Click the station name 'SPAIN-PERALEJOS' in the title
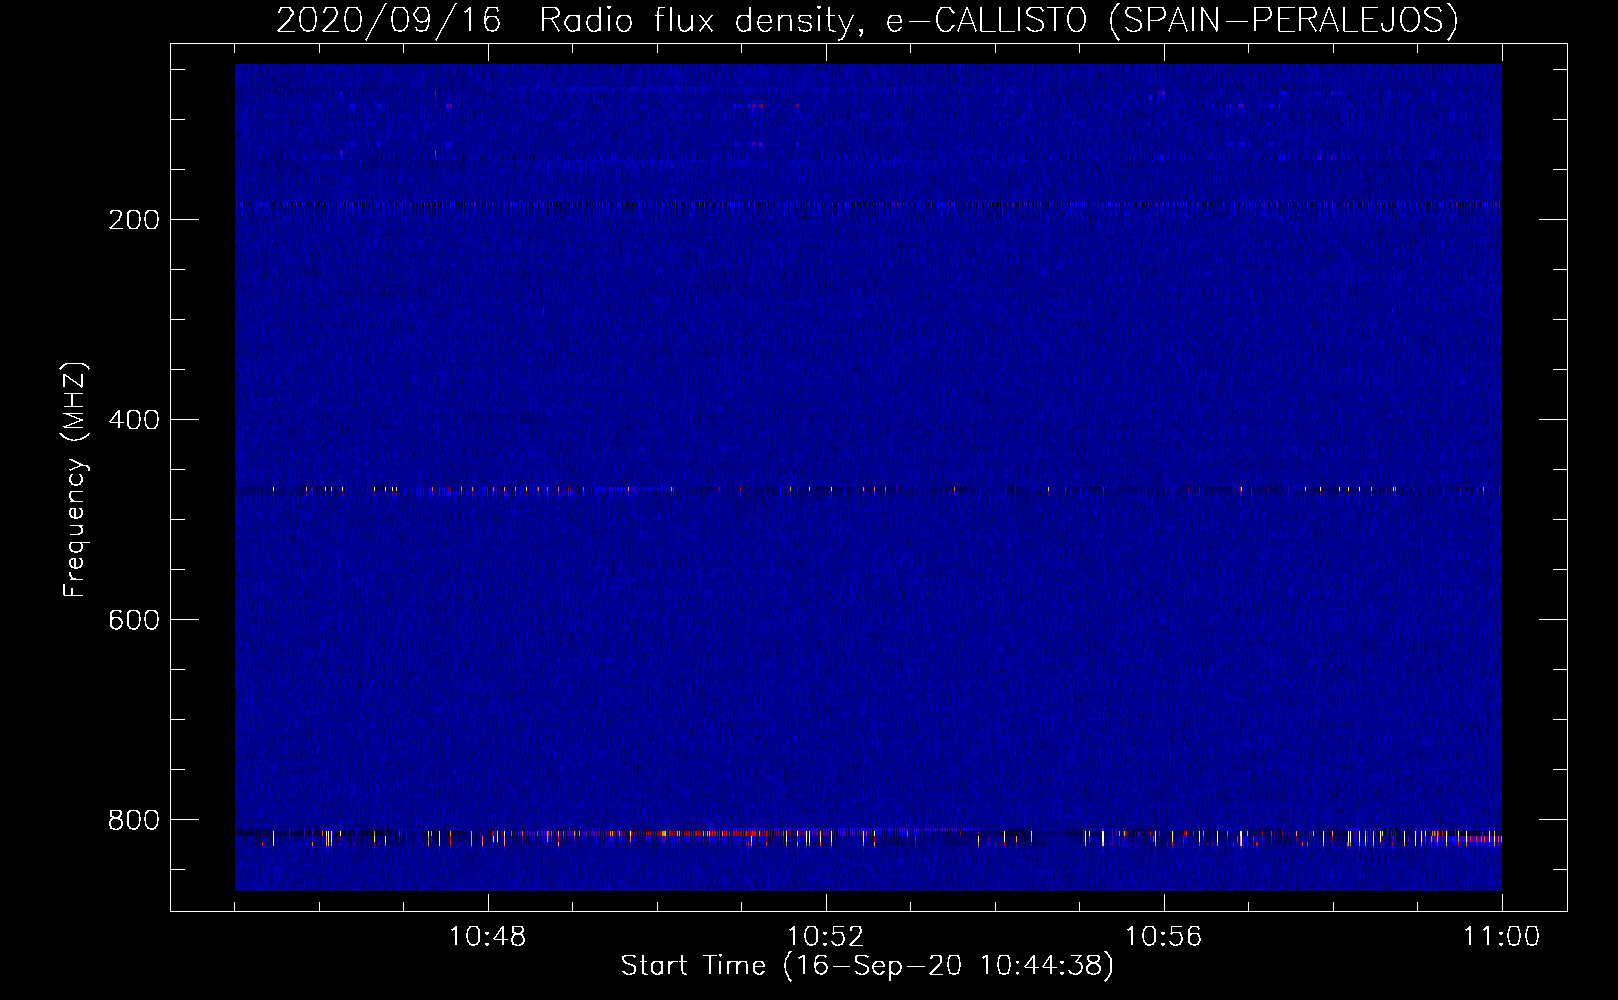The height and width of the screenshot is (1000, 1618). pos(1284,20)
